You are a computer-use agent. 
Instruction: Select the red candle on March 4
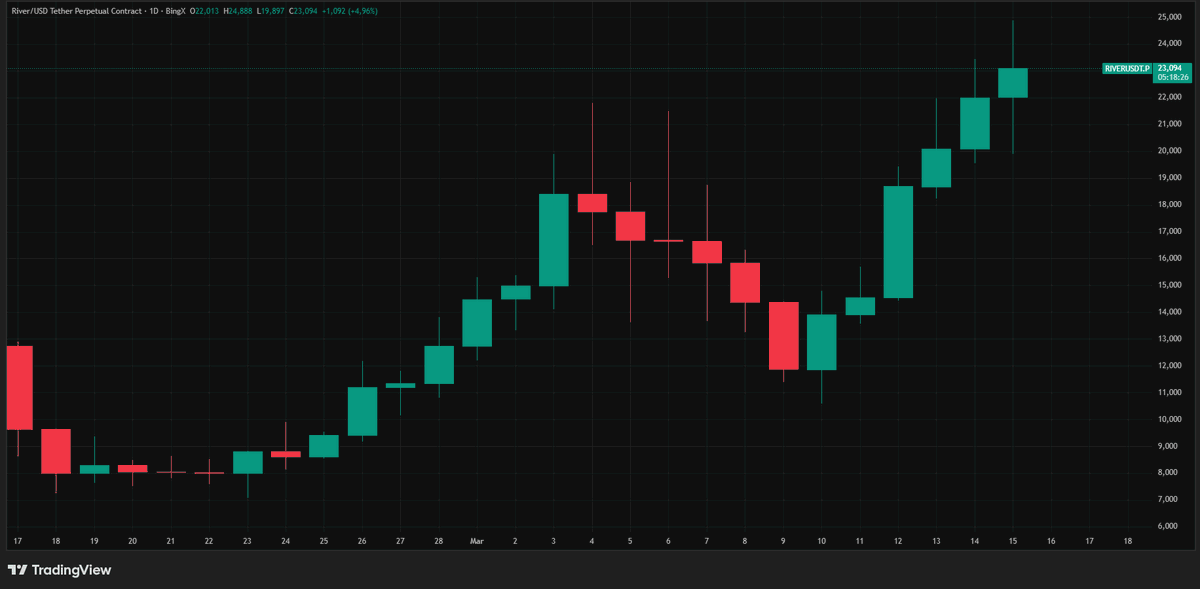592,203
